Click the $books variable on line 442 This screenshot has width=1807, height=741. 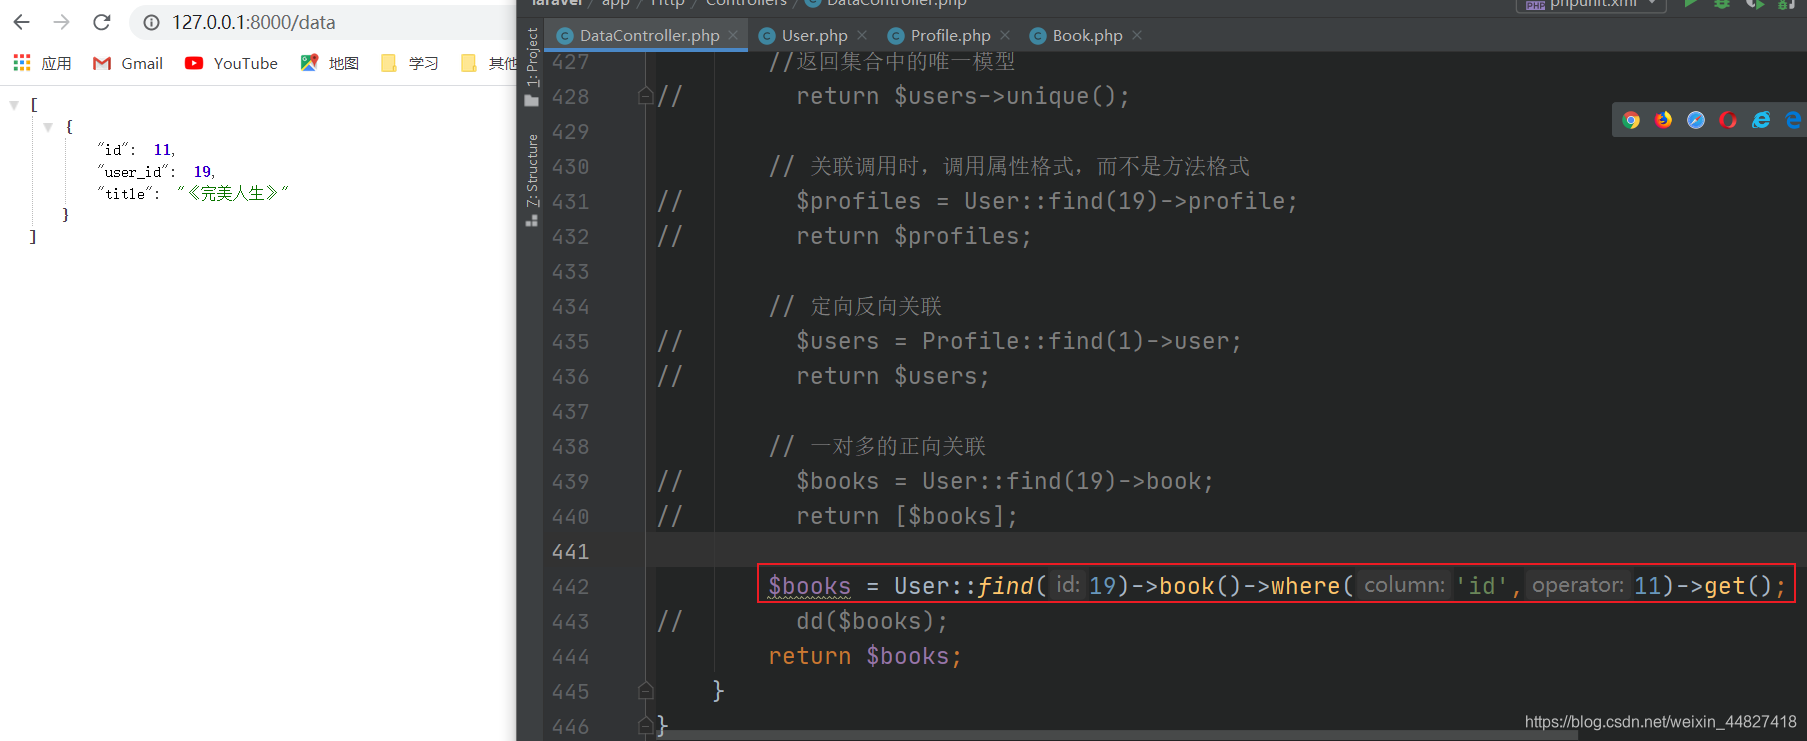tap(809, 586)
